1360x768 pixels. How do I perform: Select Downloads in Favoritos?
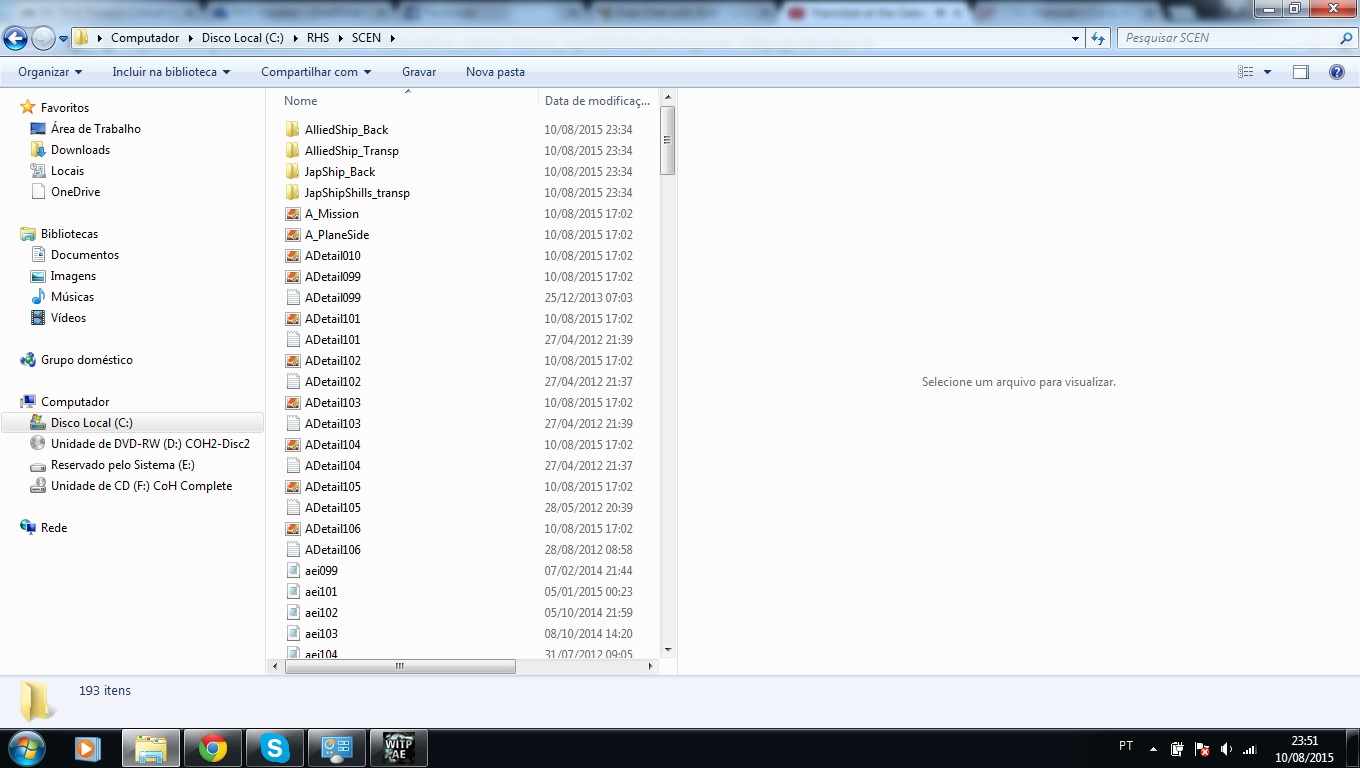(x=80, y=150)
